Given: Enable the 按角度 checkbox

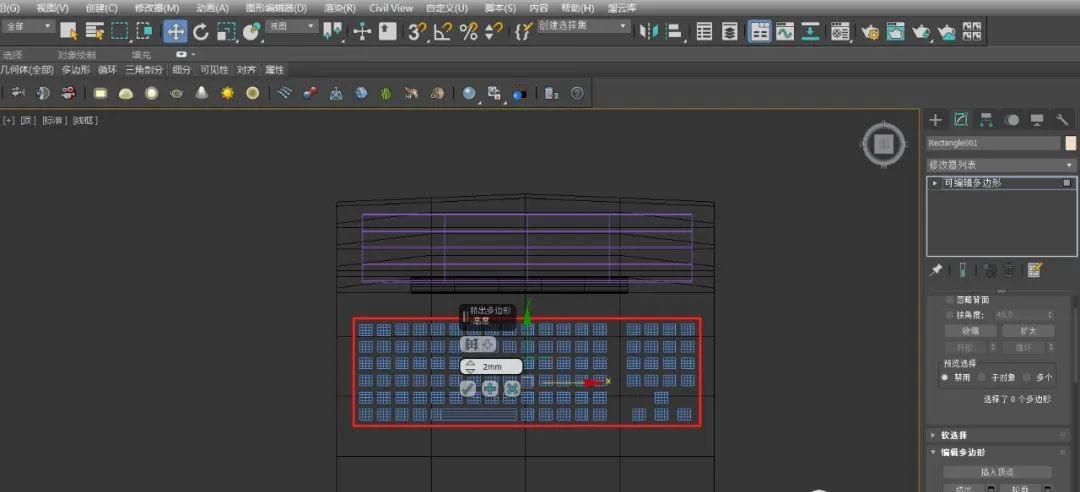Looking at the screenshot, I should coord(950,315).
